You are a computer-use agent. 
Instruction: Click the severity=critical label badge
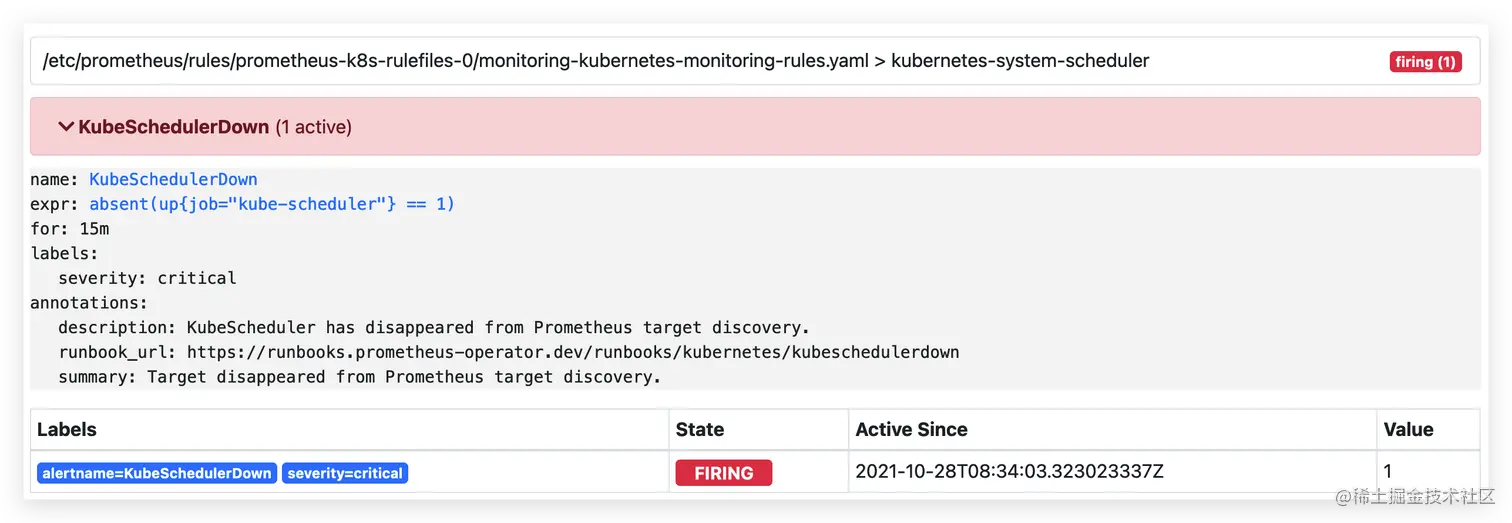(x=345, y=473)
